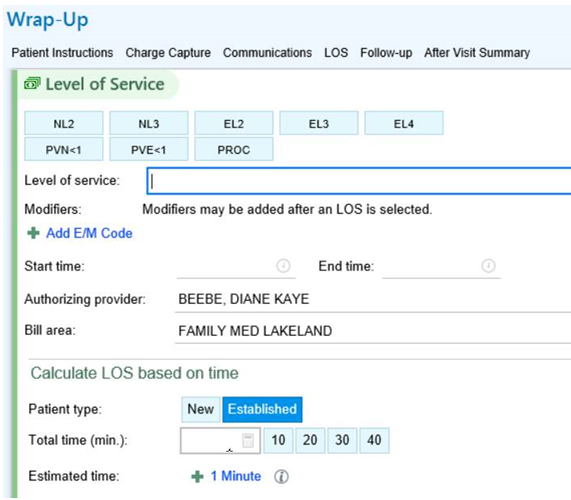
Task: Open the LOS tab
Action: coord(336,53)
